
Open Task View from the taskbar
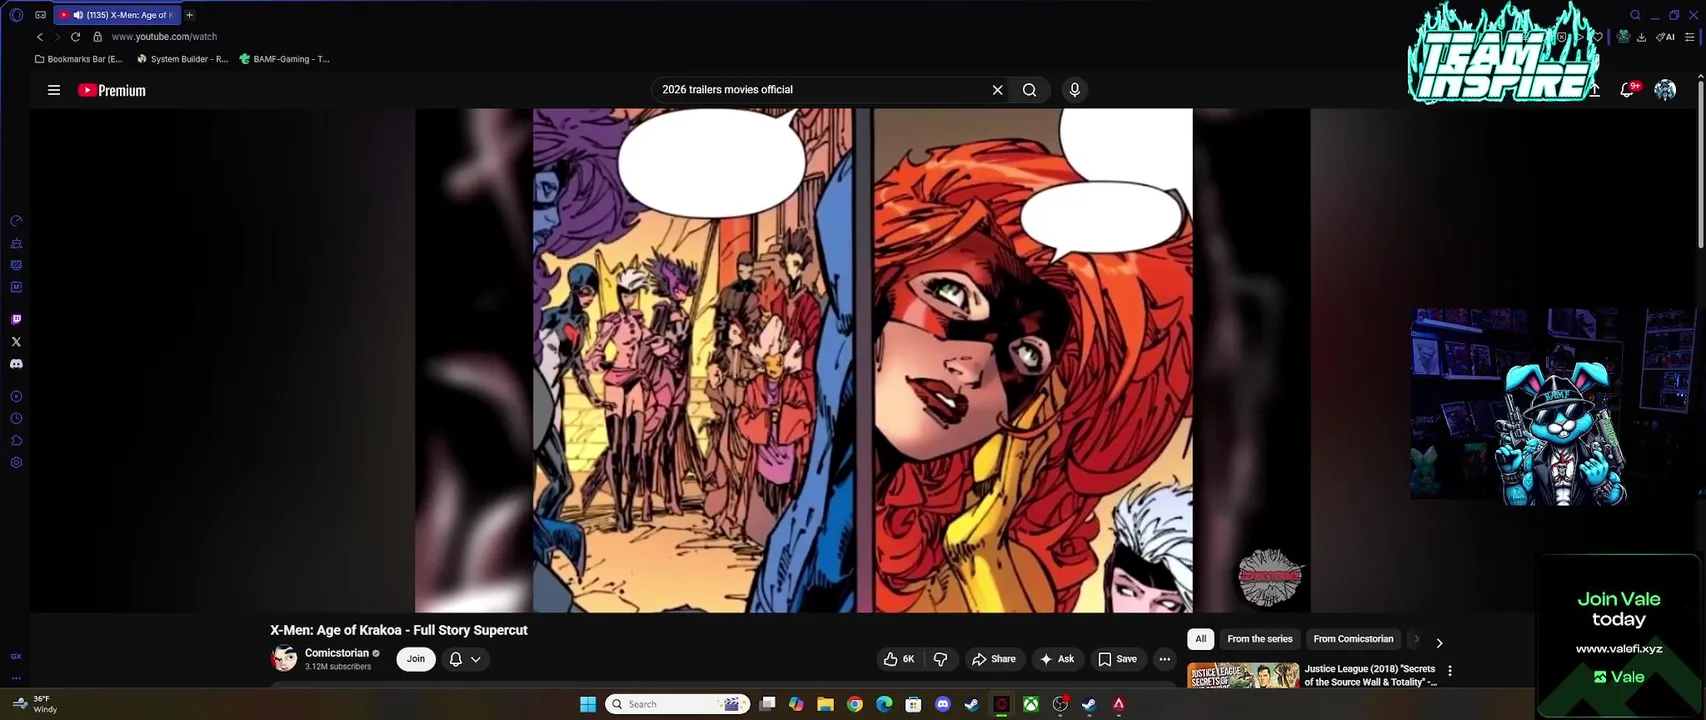tap(767, 704)
